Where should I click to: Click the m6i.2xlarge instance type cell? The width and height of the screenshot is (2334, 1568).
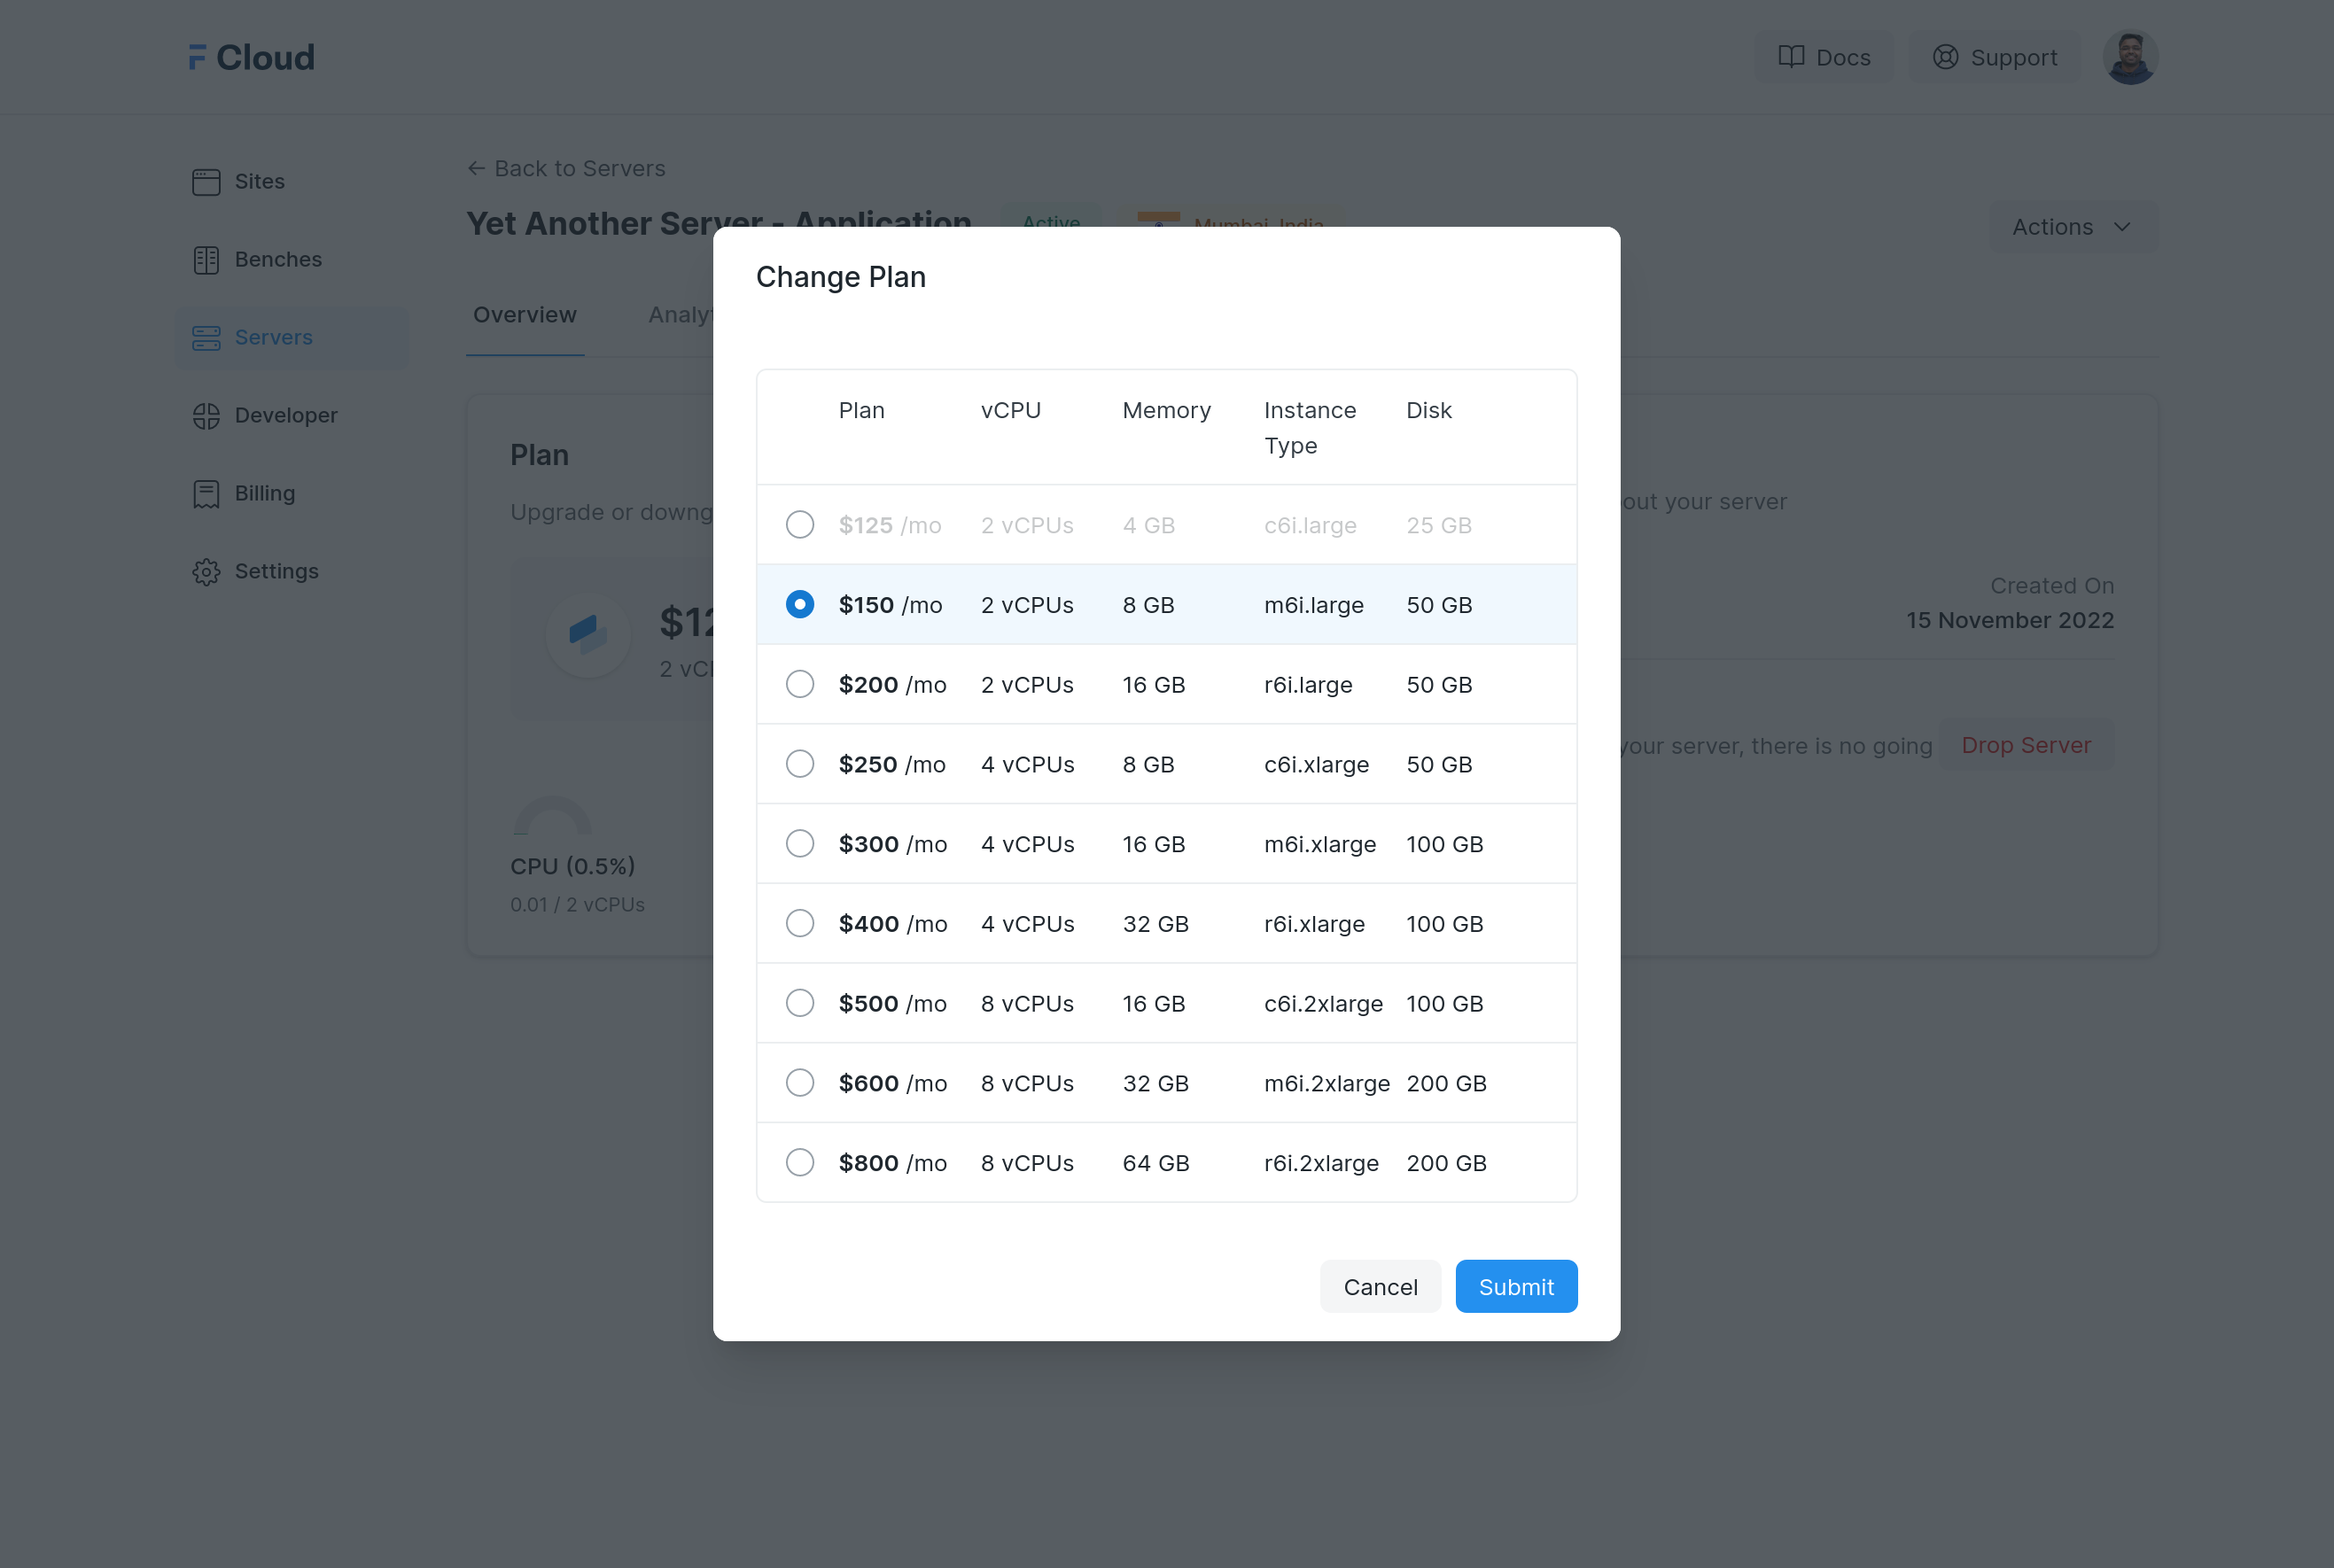point(1326,1084)
